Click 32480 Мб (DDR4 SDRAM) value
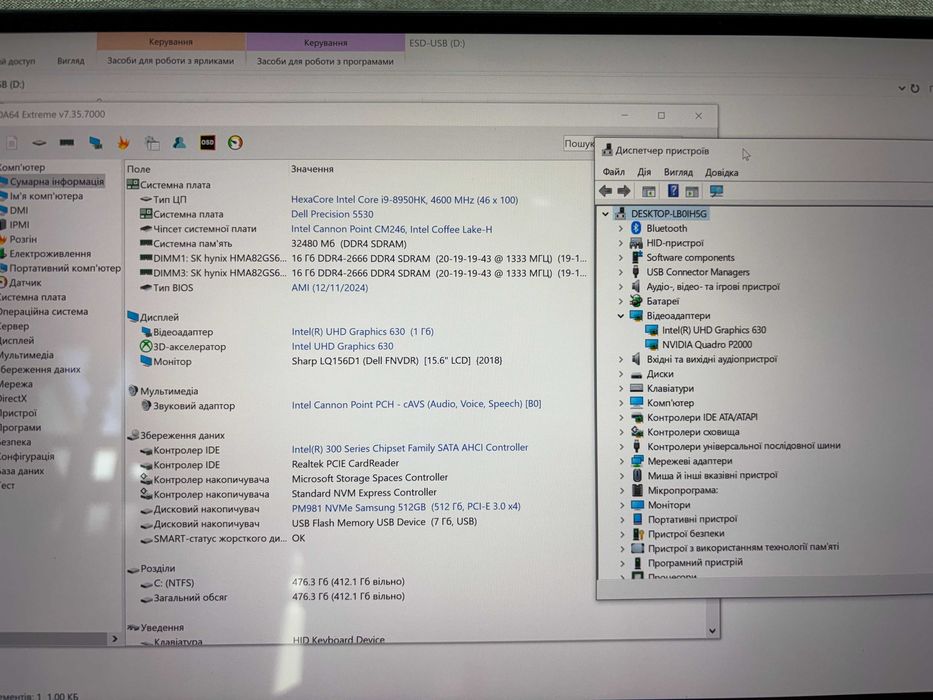Viewport: 933px width, 700px height. [349, 243]
